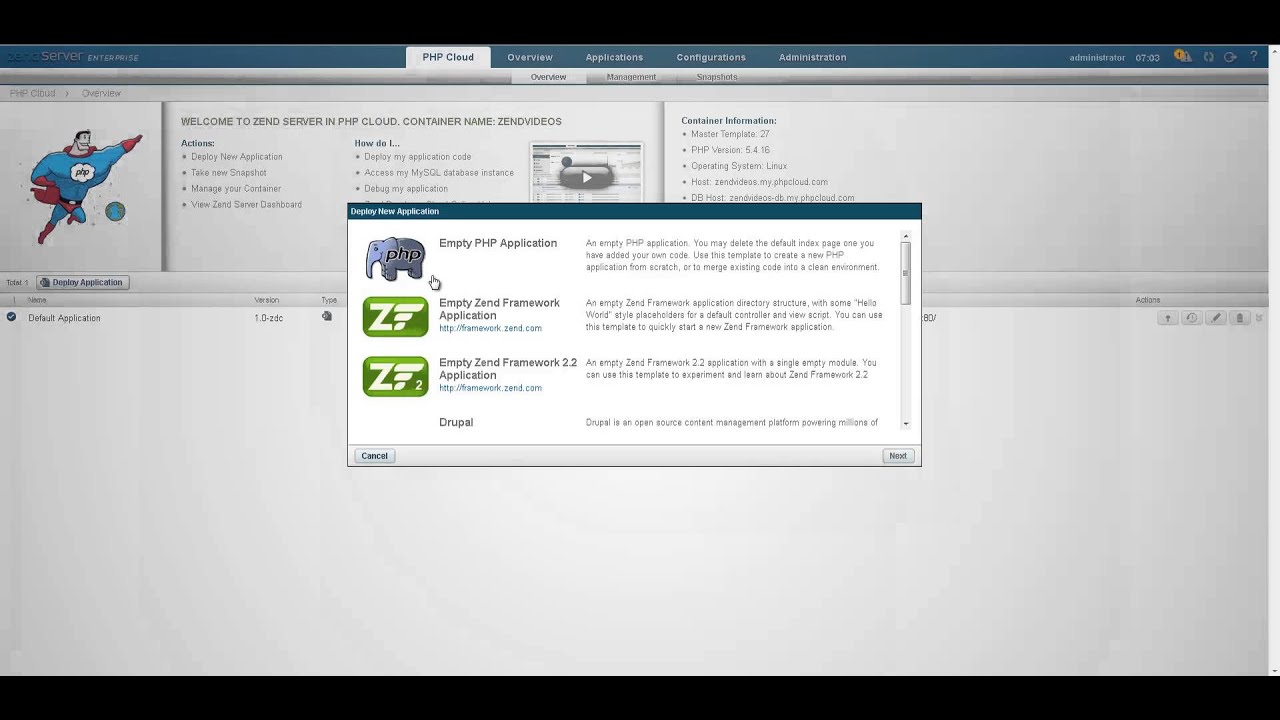The height and width of the screenshot is (720, 1280).
Task: Click the Zend Server Enterprise logo
Action: (72, 57)
